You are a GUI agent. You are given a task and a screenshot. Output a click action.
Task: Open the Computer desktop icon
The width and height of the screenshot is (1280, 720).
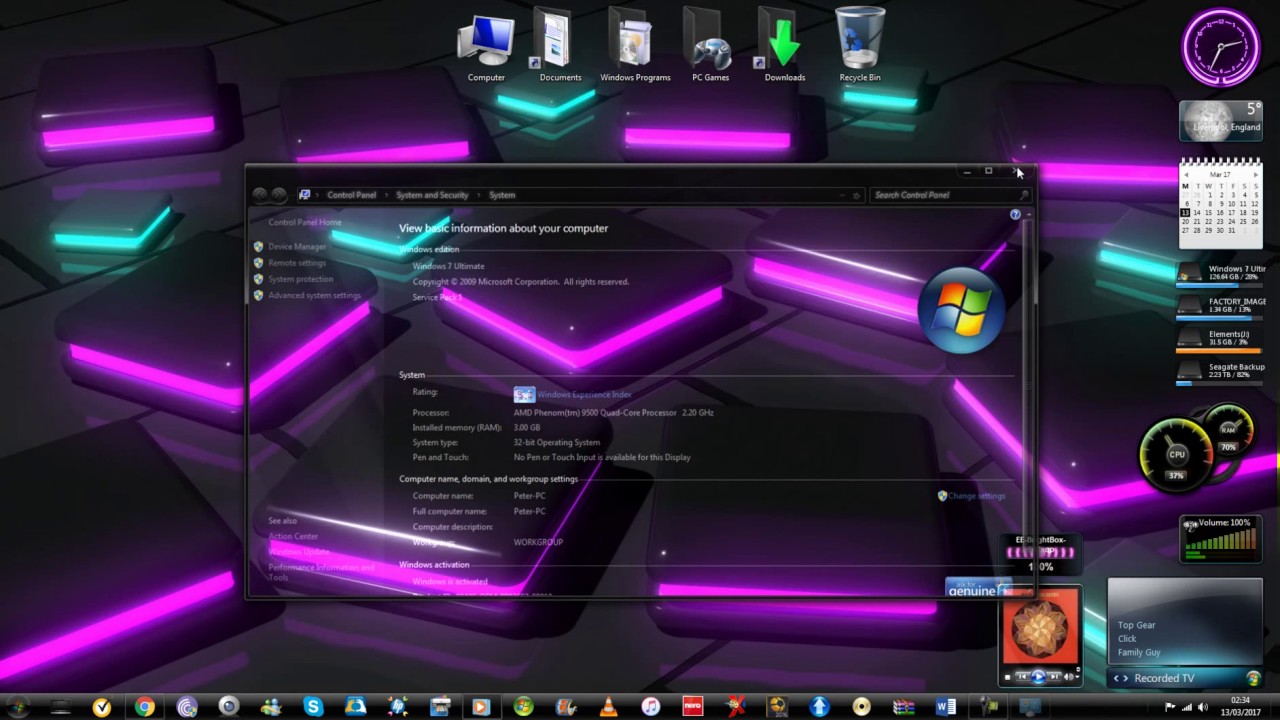click(x=486, y=46)
